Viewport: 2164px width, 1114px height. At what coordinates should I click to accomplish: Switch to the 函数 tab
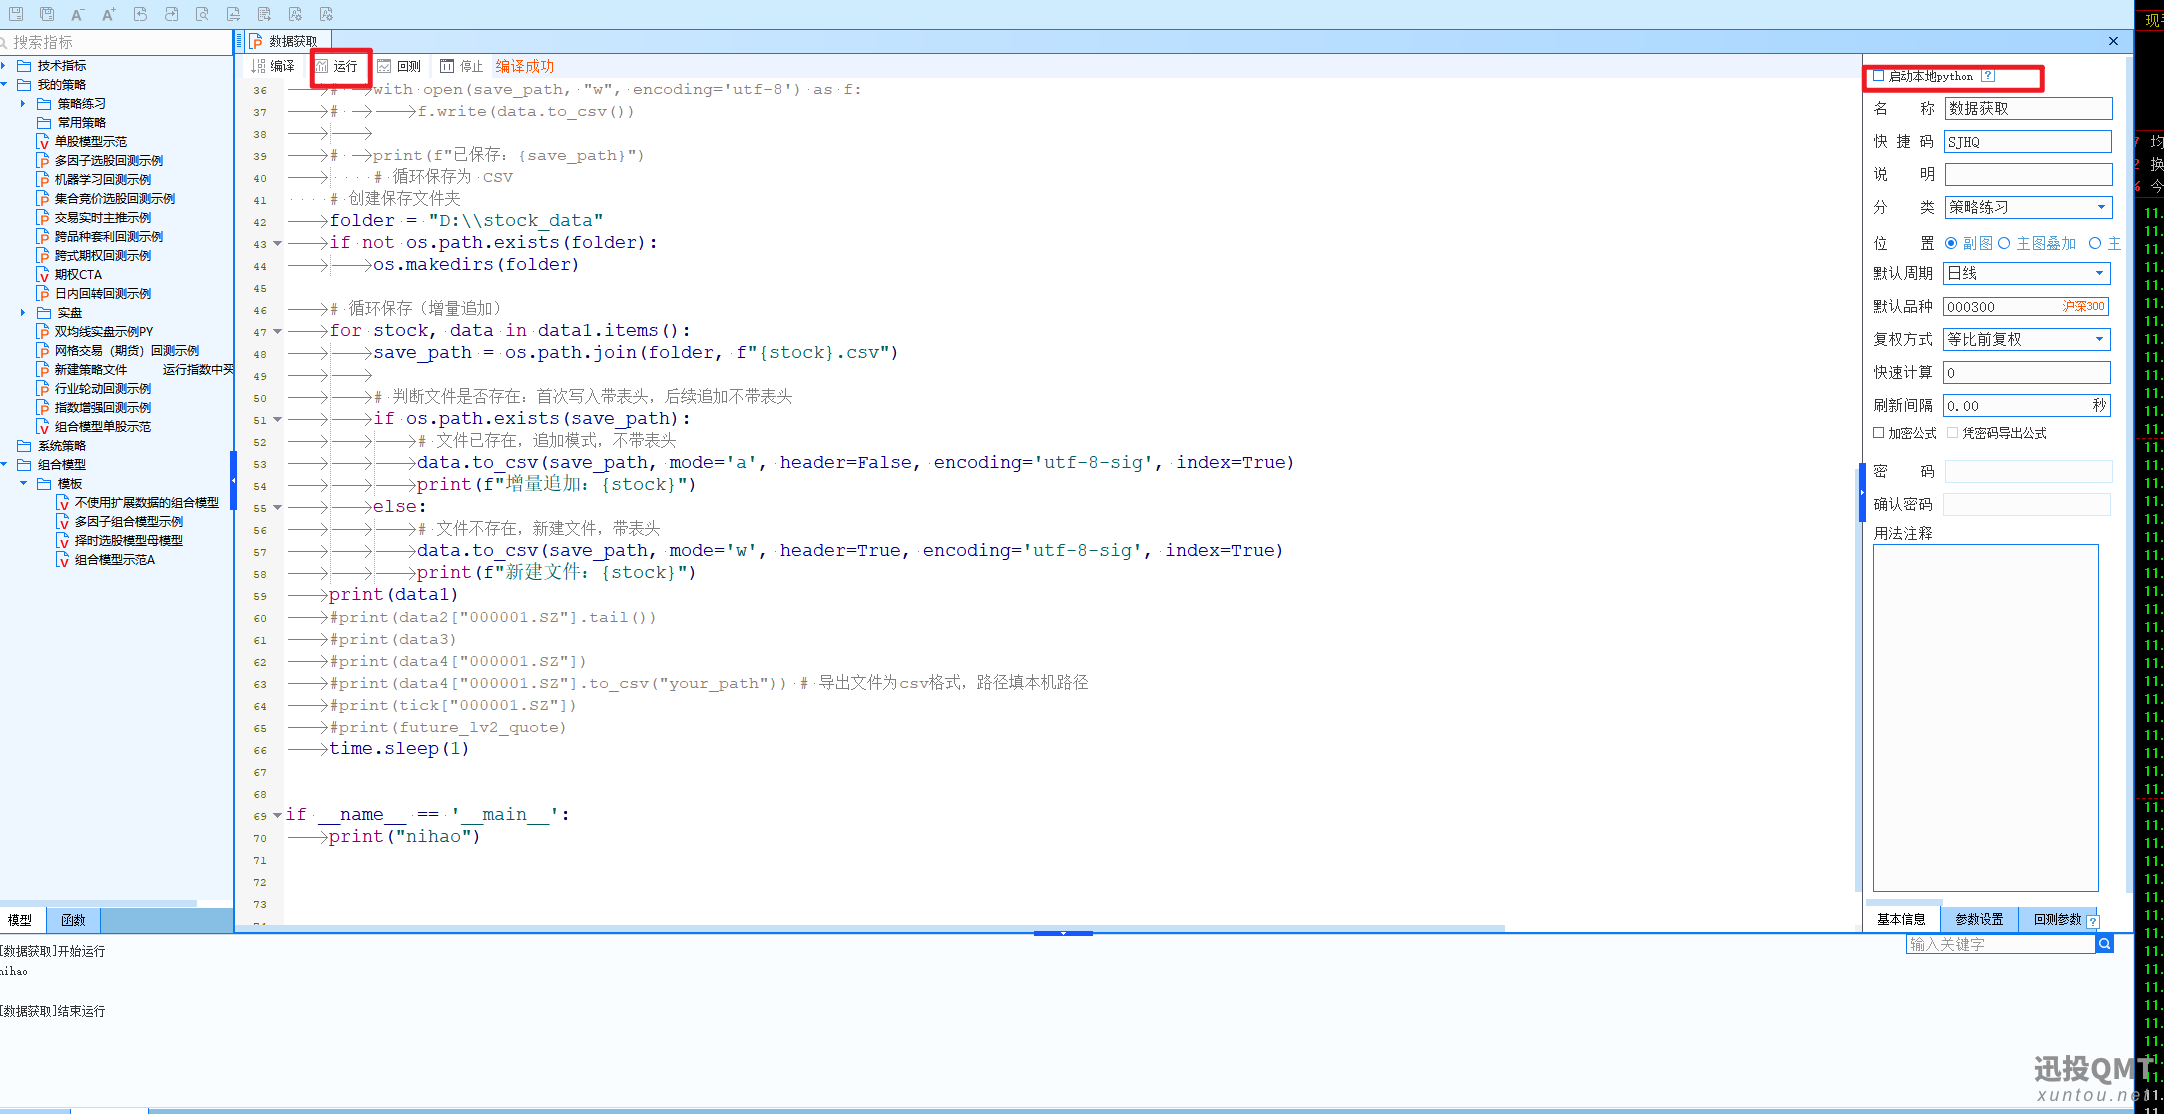(73, 920)
